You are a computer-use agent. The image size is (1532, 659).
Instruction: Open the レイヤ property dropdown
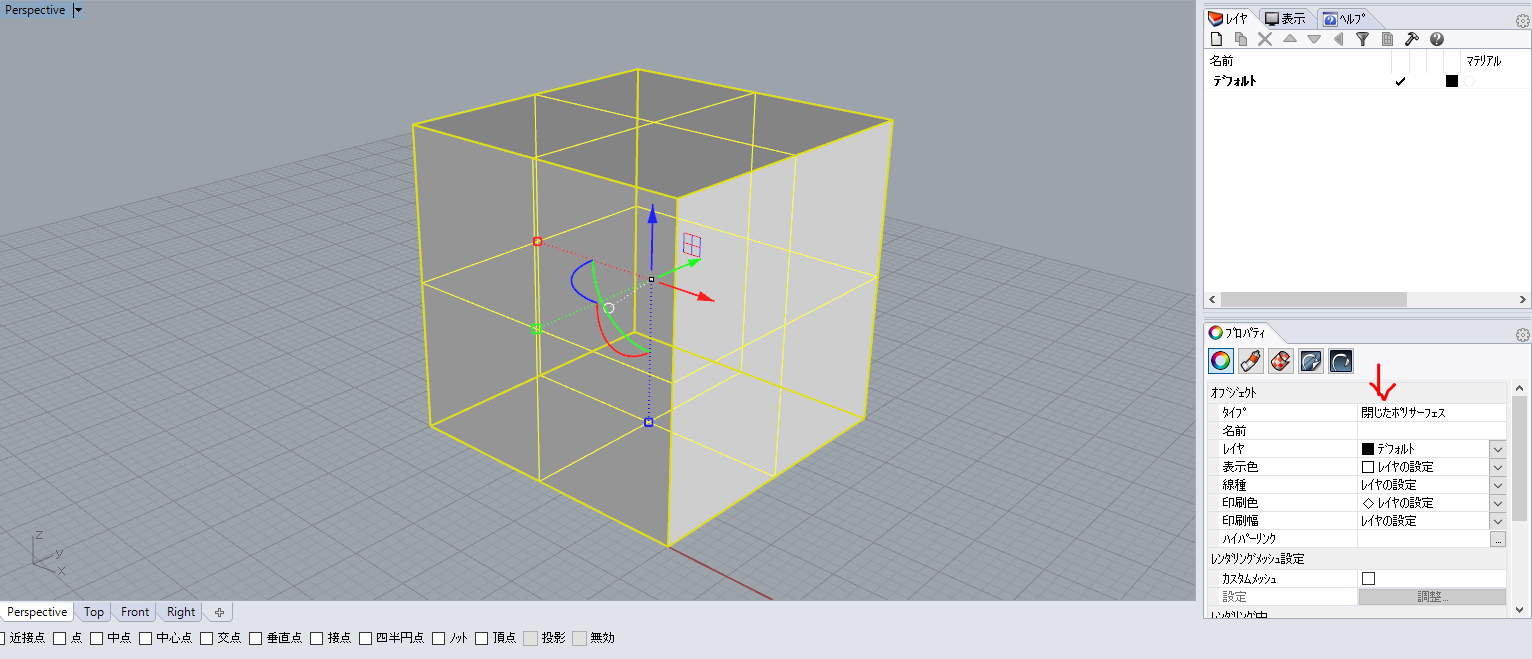tap(1498, 448)
